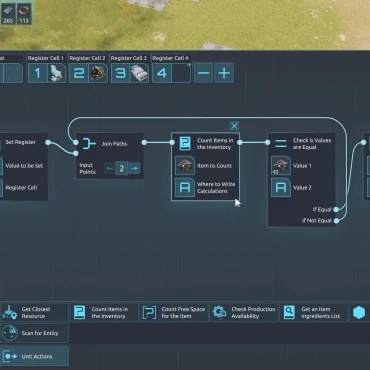Image resolution: width=370 pixels, height=370 pixels.
Task: Click the Set Register output connector
Action: pos(48,142)
